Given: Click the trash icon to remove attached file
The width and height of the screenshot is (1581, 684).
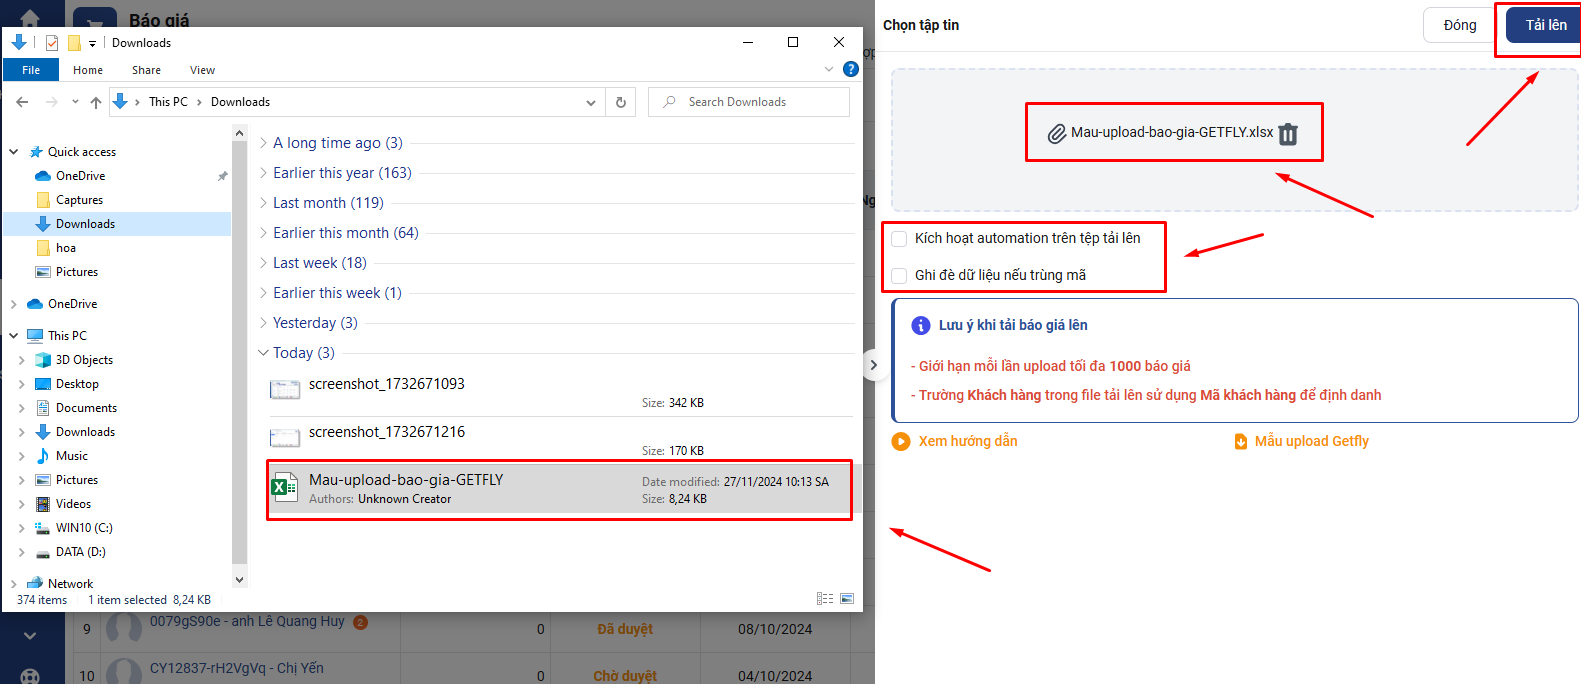Looking at the screenshot, I should point(1288,134).
